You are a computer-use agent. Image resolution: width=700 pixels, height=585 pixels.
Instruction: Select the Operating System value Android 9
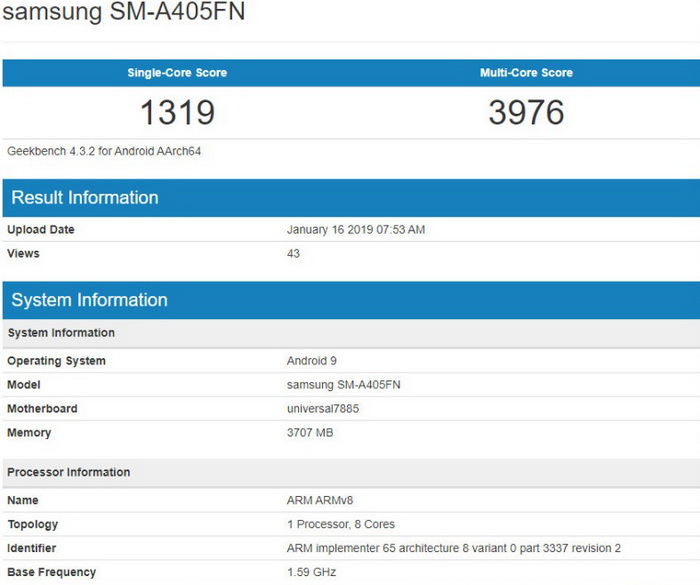click(312, 361)
